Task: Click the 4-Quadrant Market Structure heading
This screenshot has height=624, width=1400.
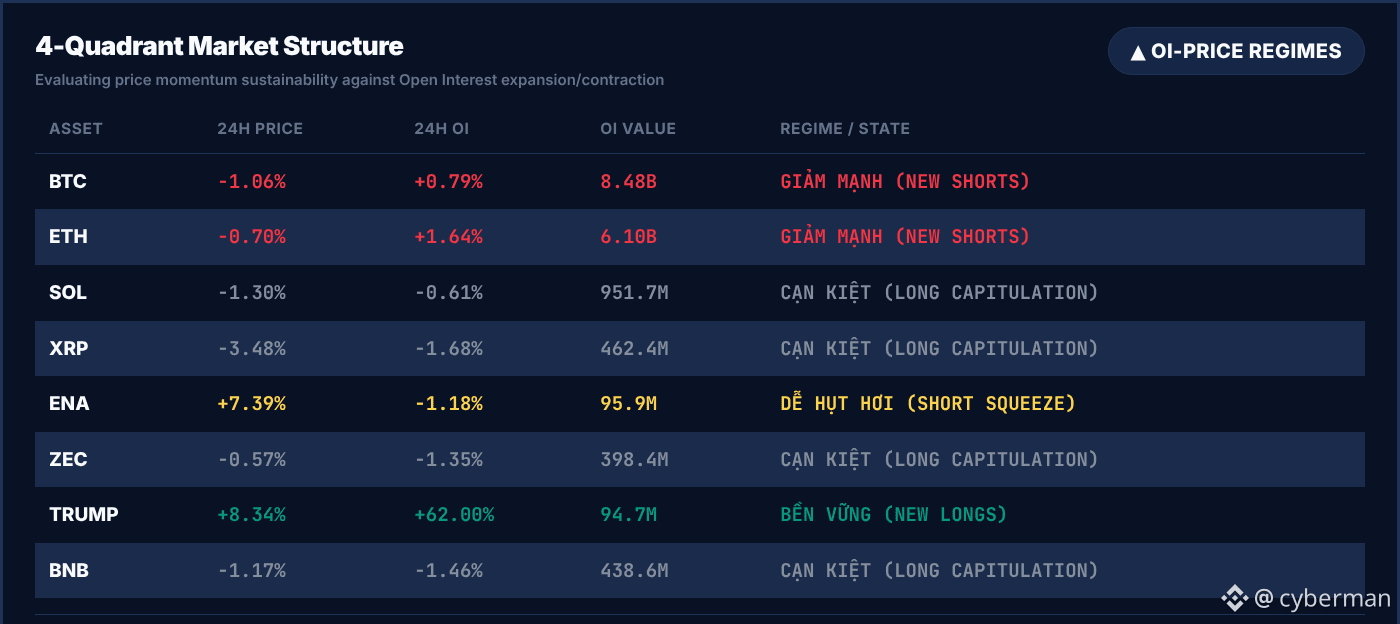Action: coord(219,46)
